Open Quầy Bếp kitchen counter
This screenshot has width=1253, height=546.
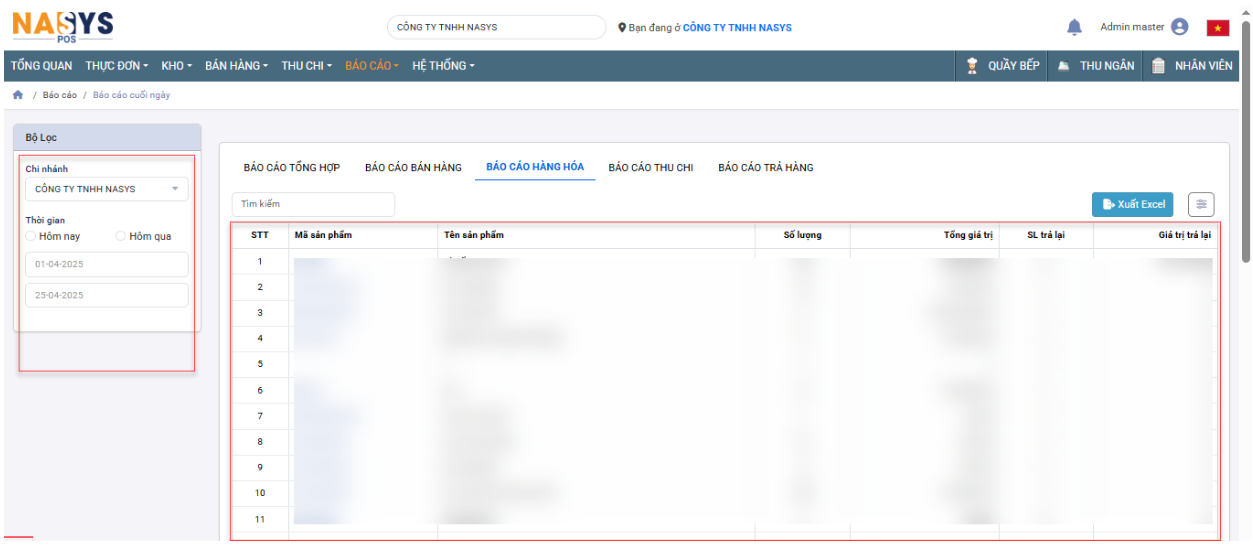[x=1003, y=66]
